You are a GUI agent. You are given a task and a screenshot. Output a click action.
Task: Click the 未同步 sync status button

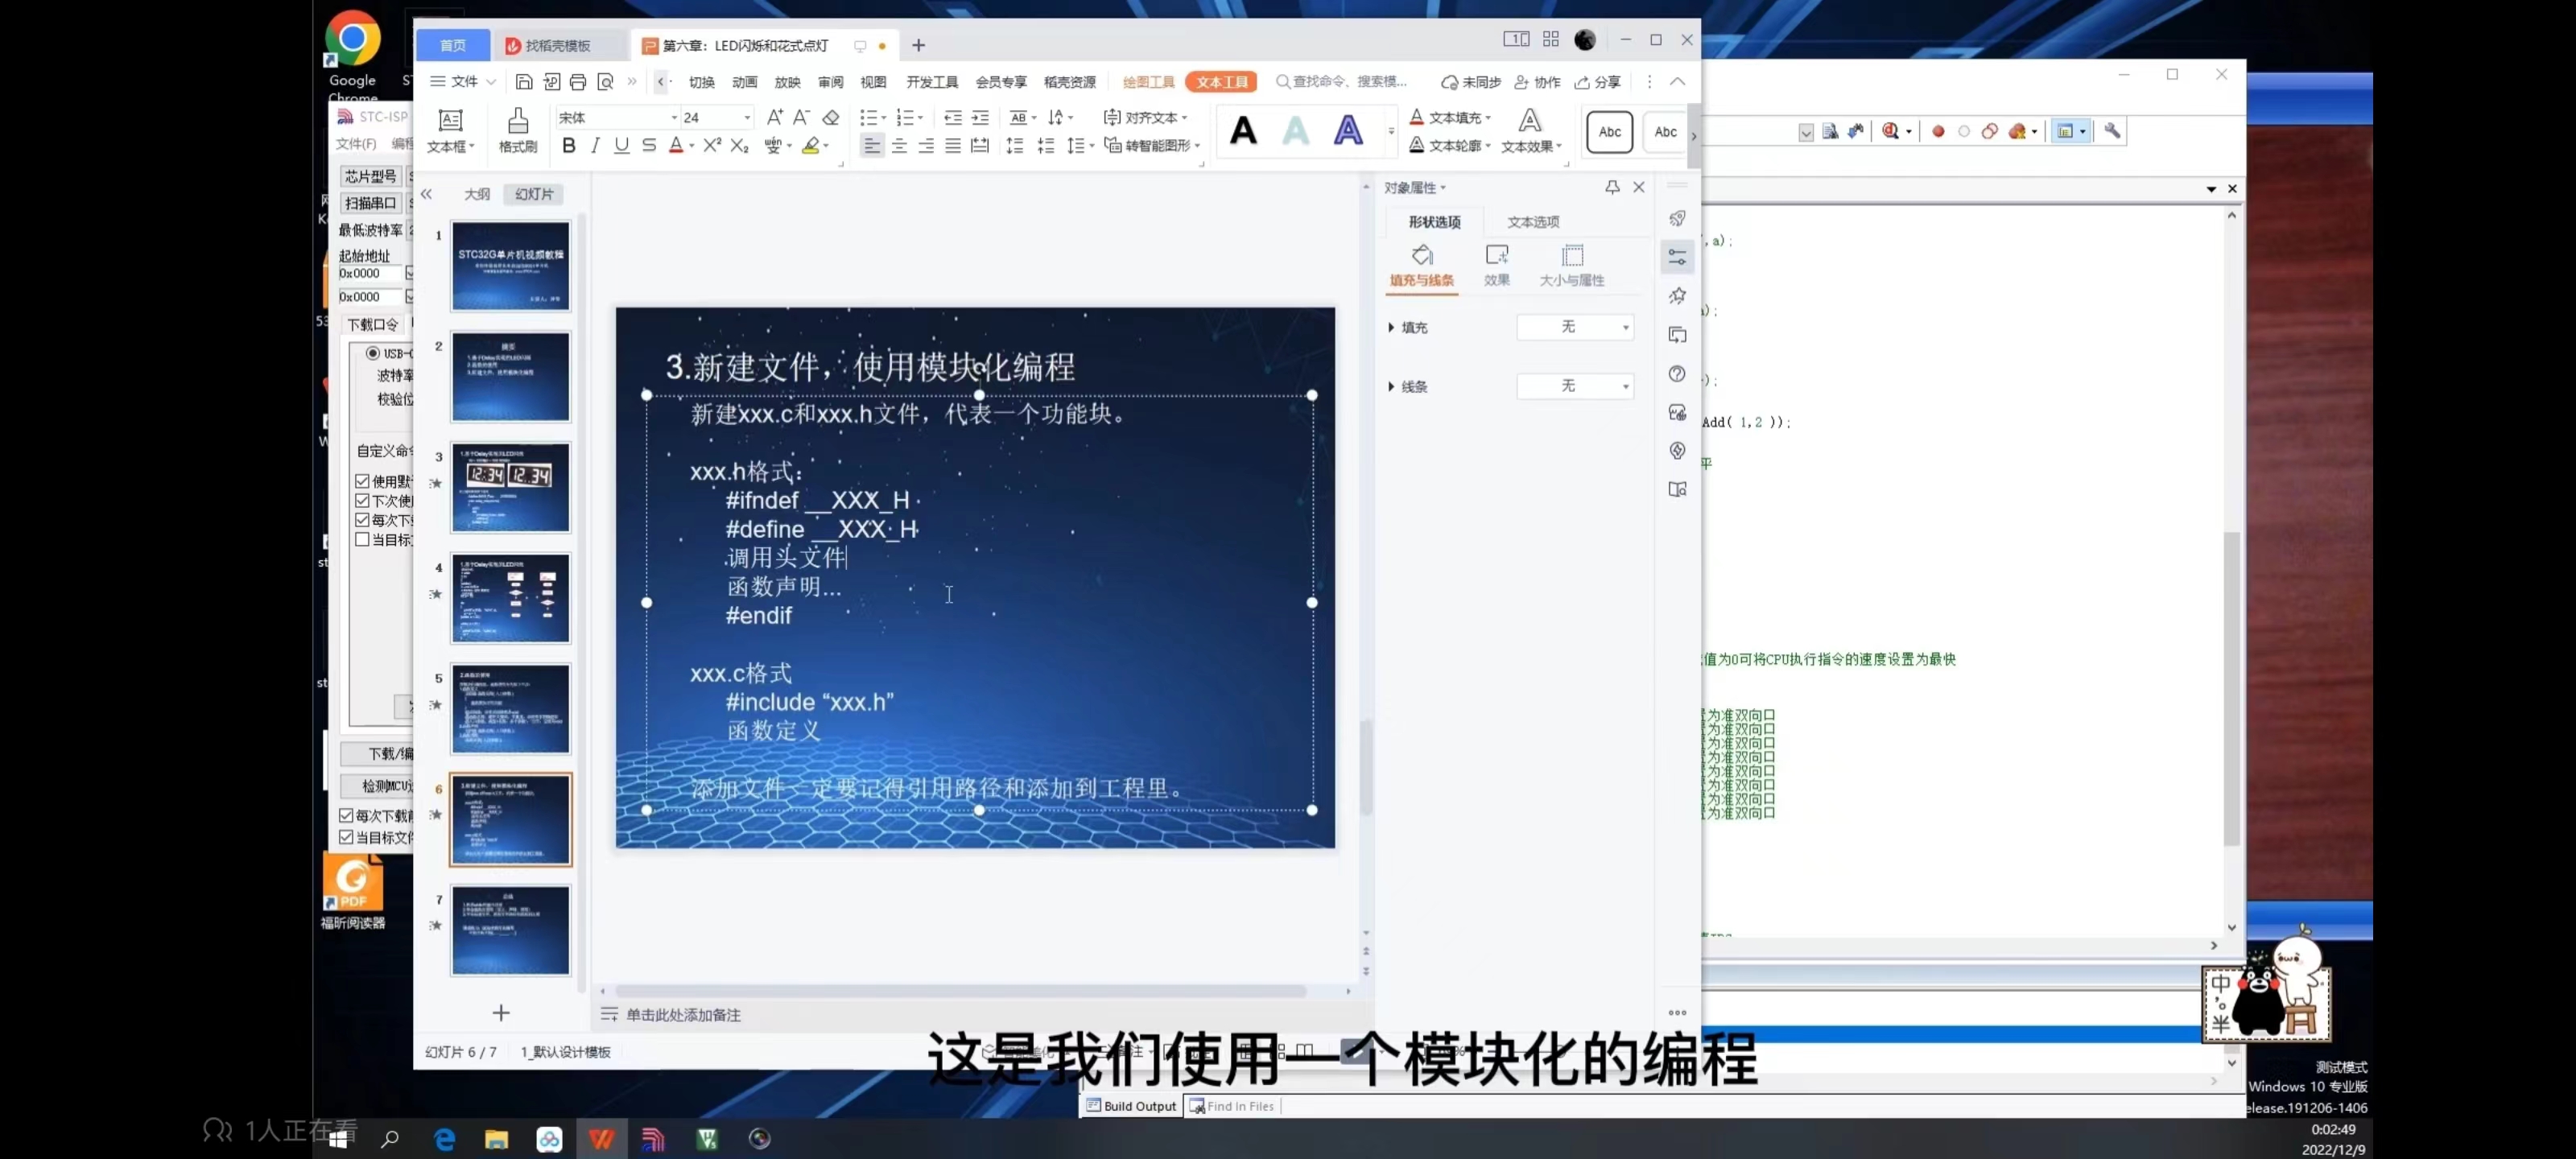[1470, 82]
